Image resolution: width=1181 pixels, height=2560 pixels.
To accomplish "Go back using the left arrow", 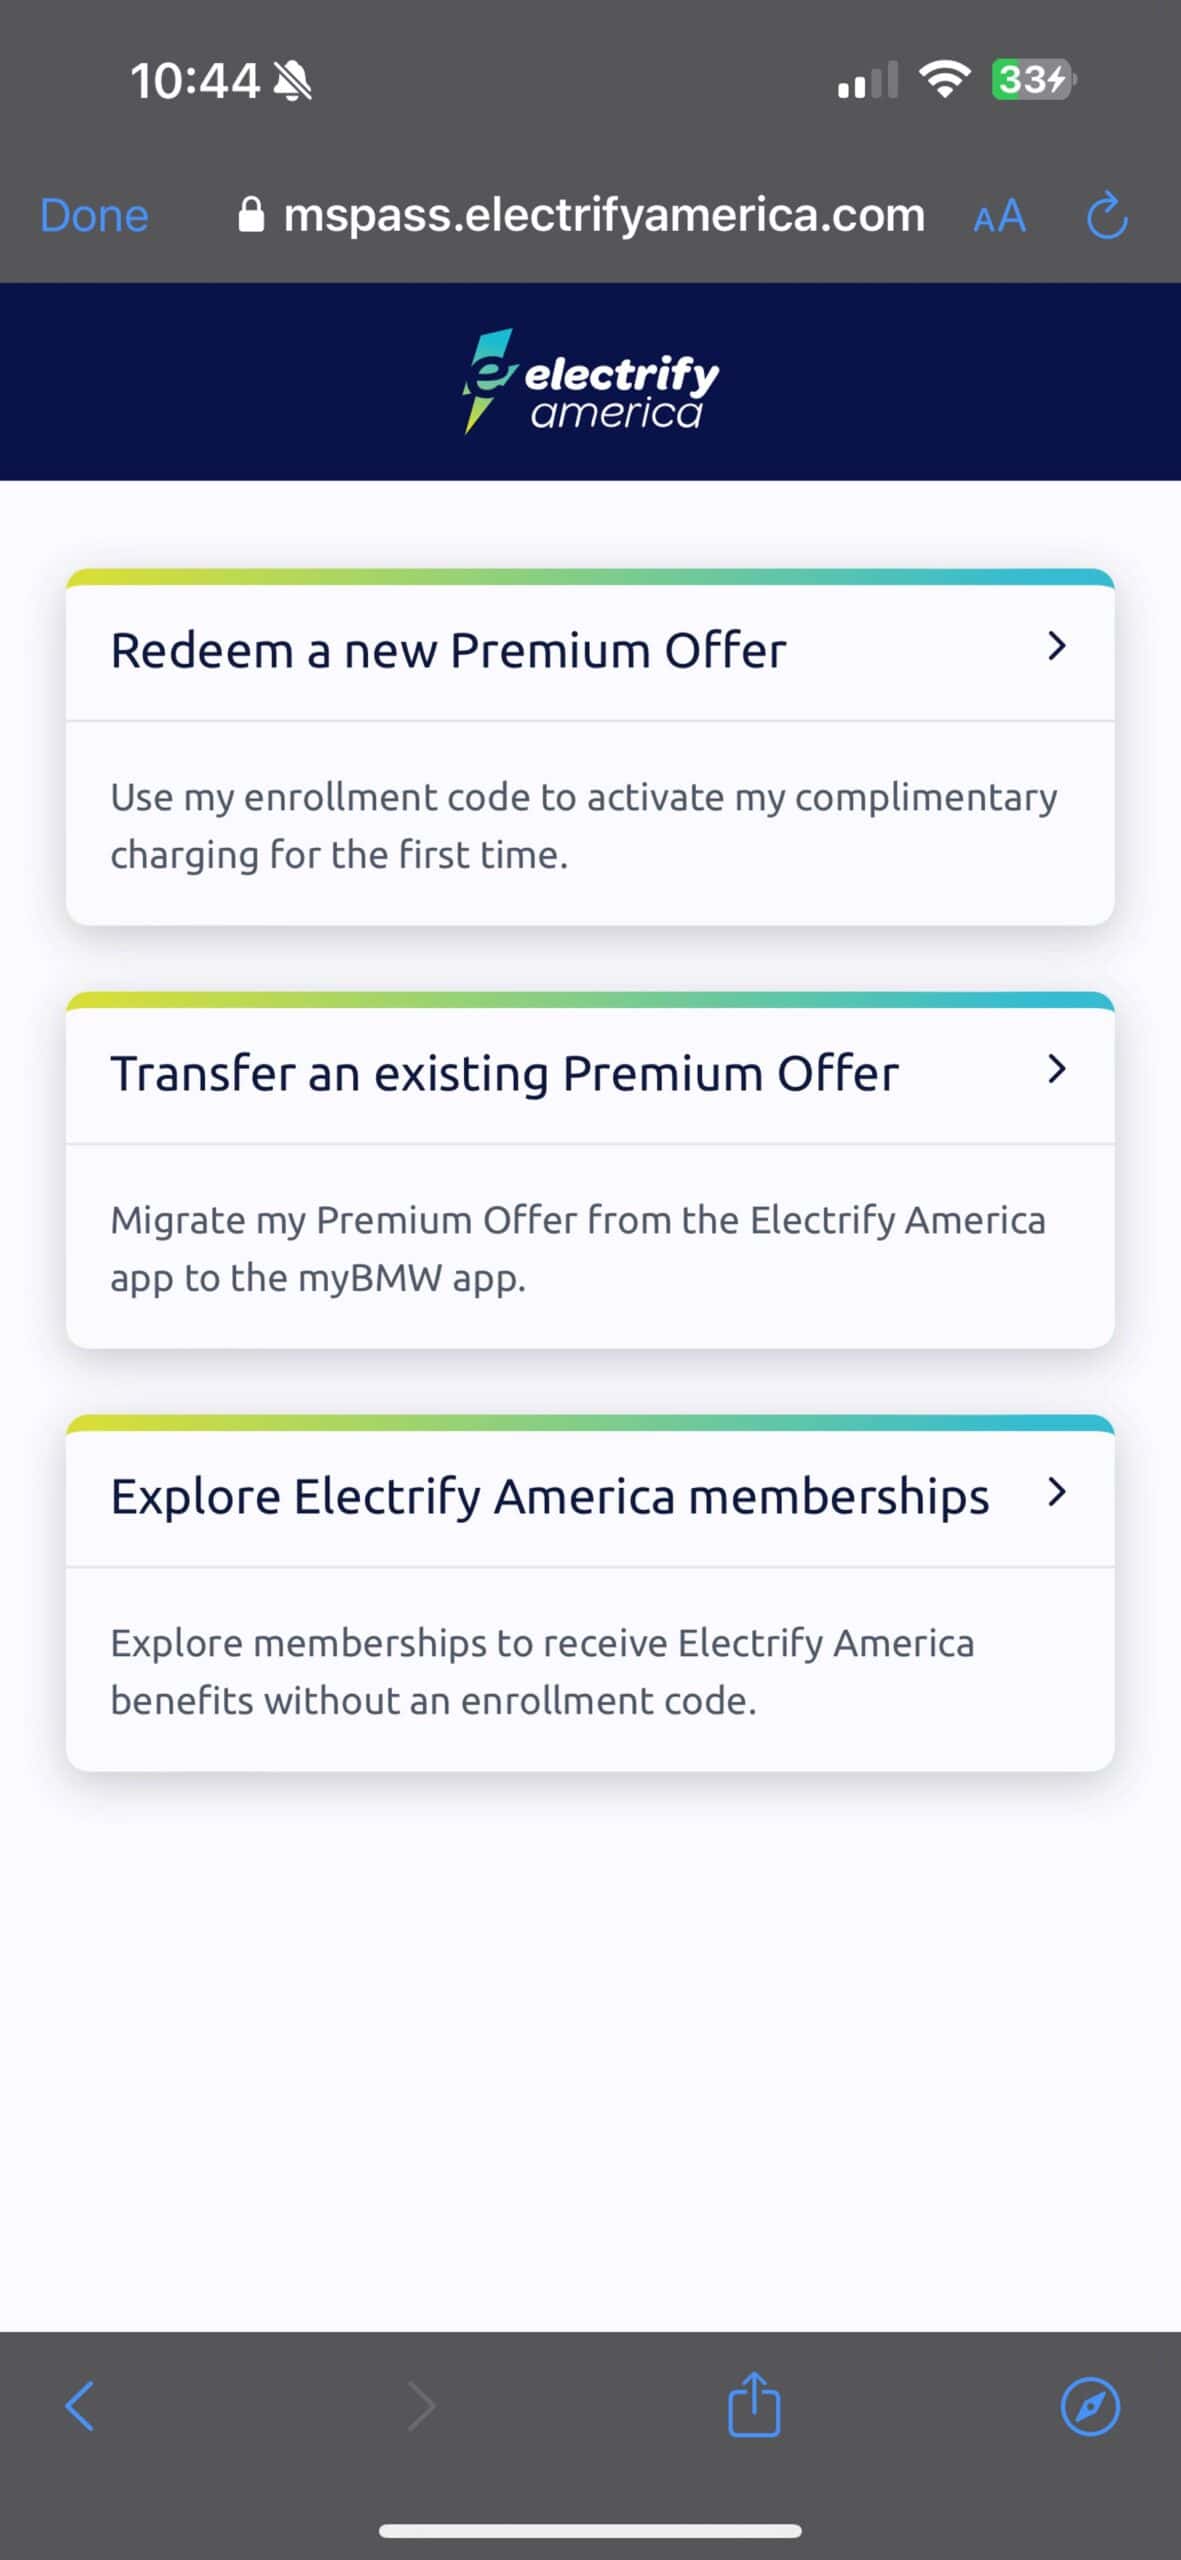I will pyautogui.click(x=80, y=2405).
